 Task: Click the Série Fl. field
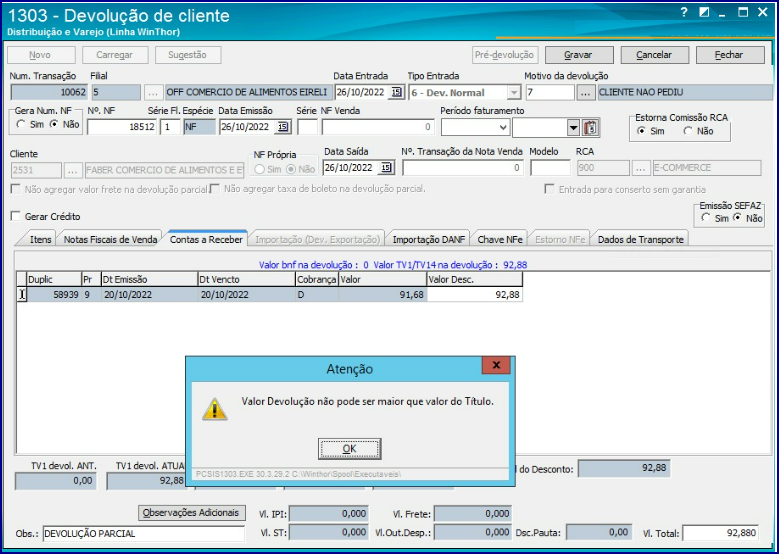pos(170,127)
